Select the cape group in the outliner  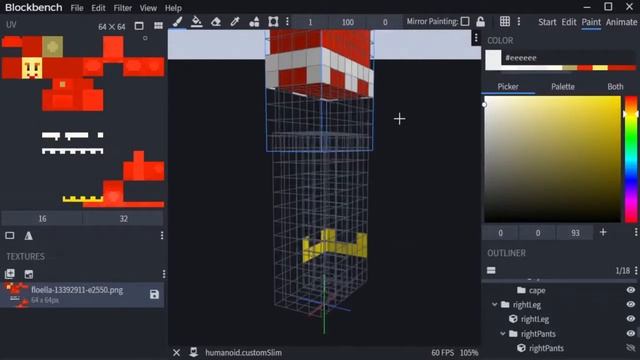(537, 290)
